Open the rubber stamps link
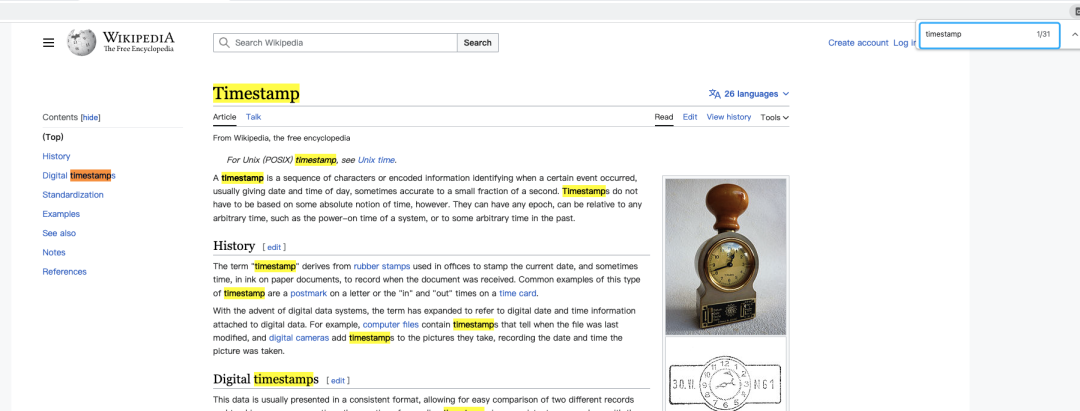 382,267
